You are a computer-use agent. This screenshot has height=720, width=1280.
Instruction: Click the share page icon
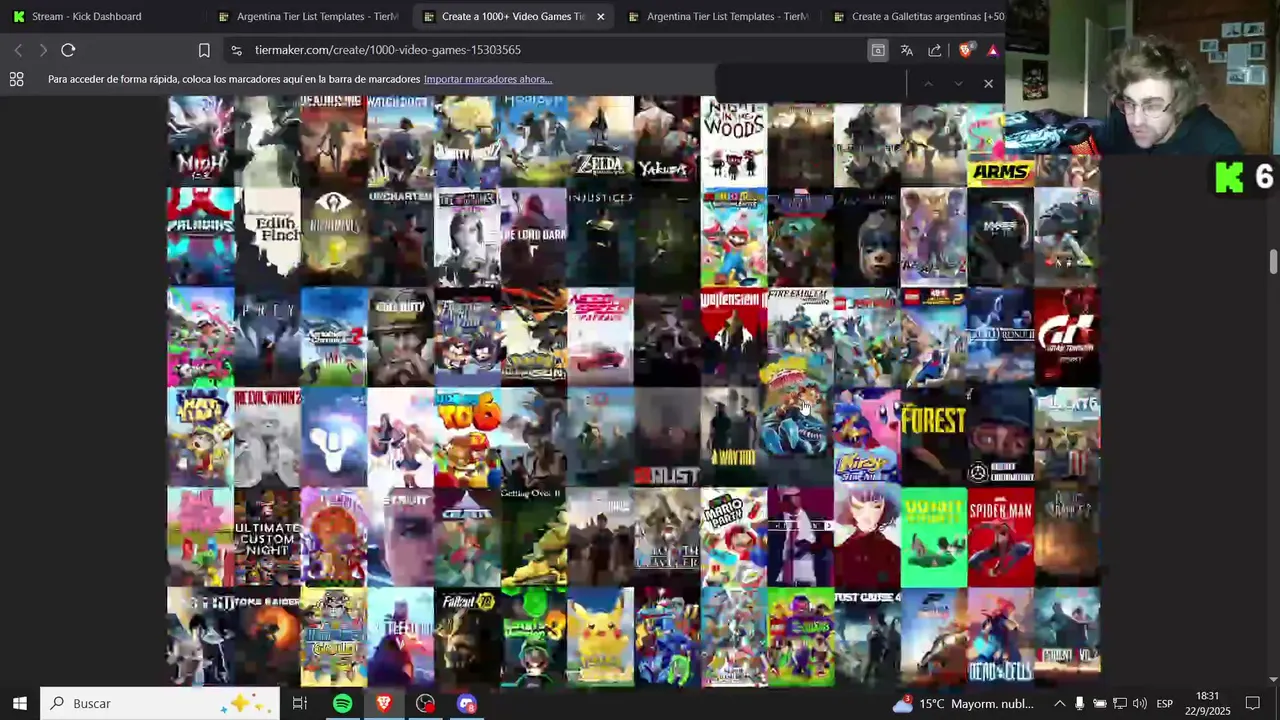[x=935, y=50]
